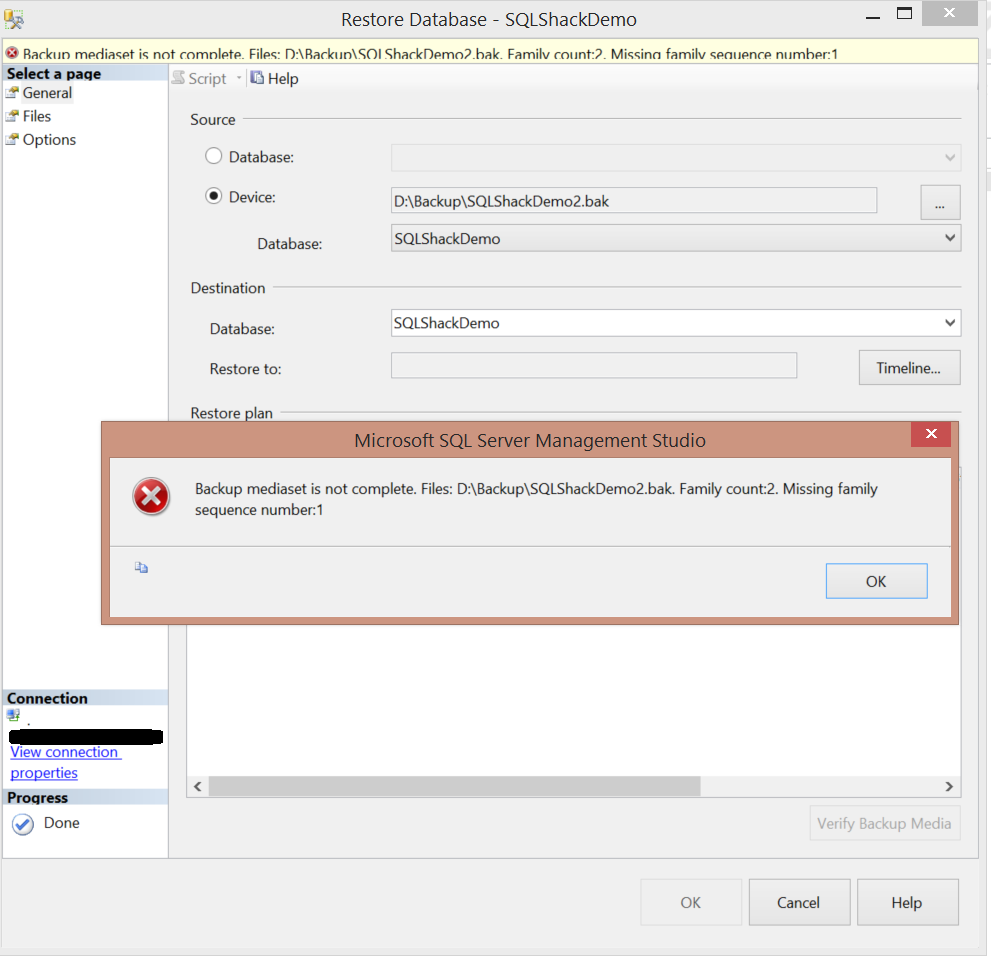Click the Restore to field

pos(593,365)
